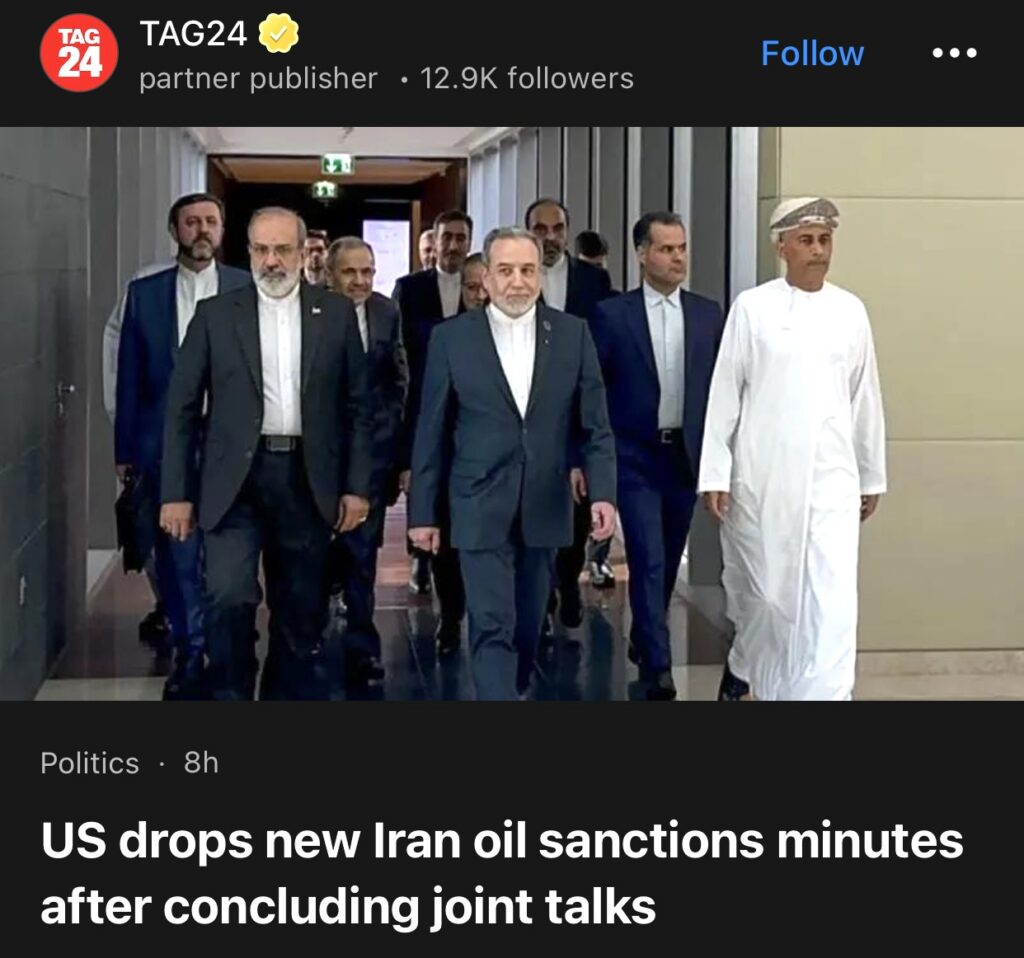Screen dimensions: 1024x958
Task: Click the door handle on left wall in photo
Action: [65, 391]
